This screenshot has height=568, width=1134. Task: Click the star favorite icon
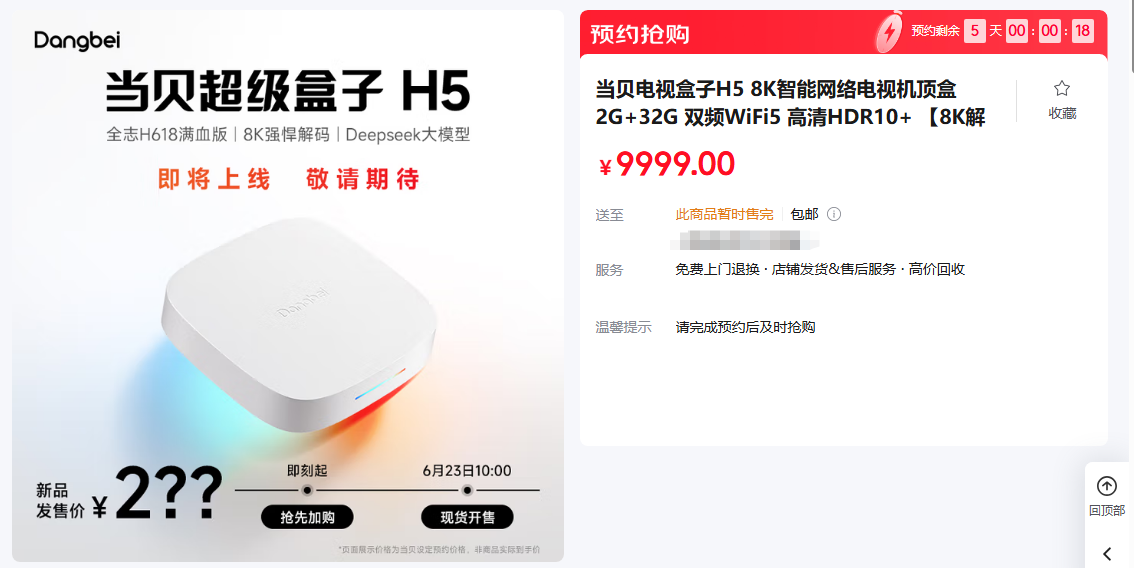1062,89
